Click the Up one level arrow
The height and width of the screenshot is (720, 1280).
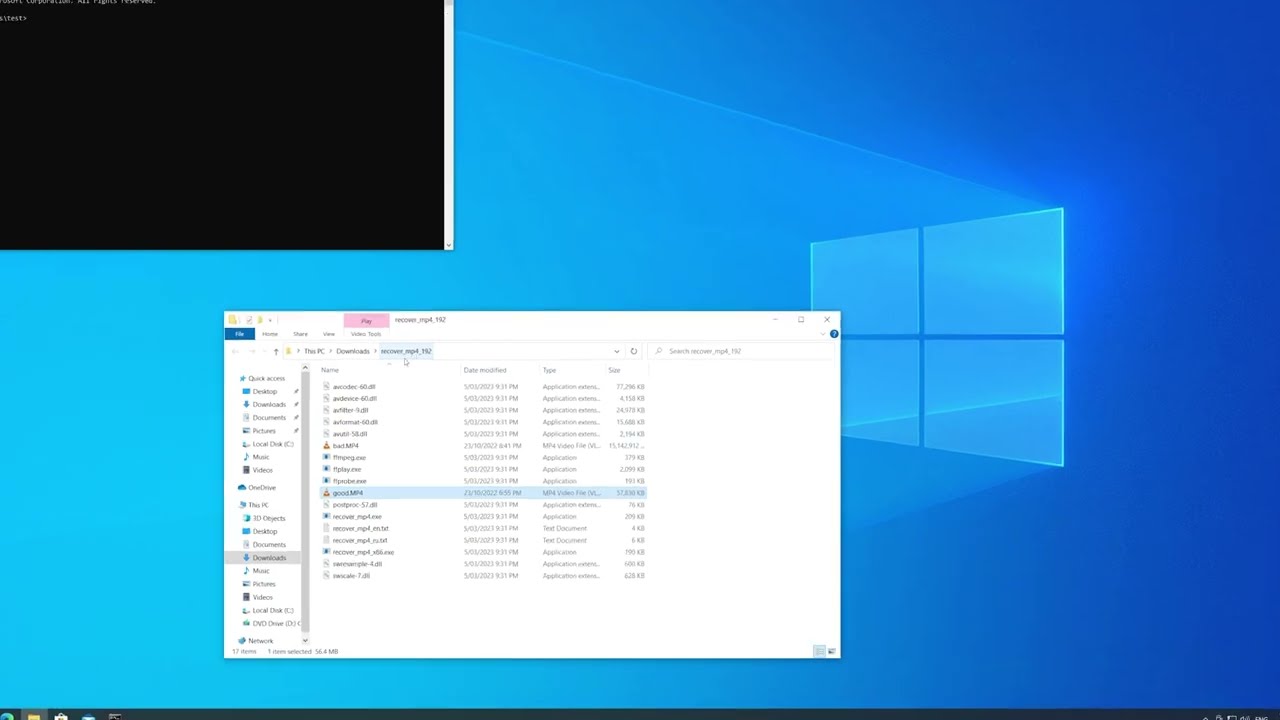tap(276, 351)
